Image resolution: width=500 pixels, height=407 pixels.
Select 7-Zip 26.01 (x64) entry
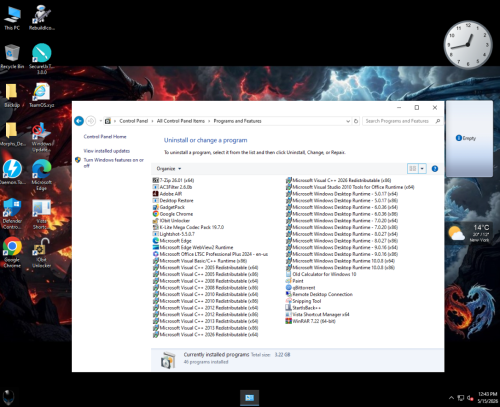pos(173,180)
